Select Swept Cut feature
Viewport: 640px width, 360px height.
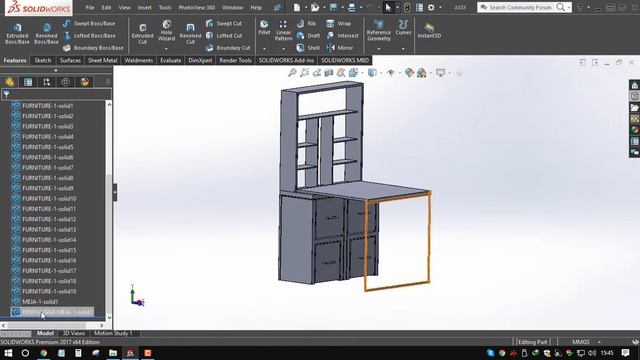[x=224, y=24]
